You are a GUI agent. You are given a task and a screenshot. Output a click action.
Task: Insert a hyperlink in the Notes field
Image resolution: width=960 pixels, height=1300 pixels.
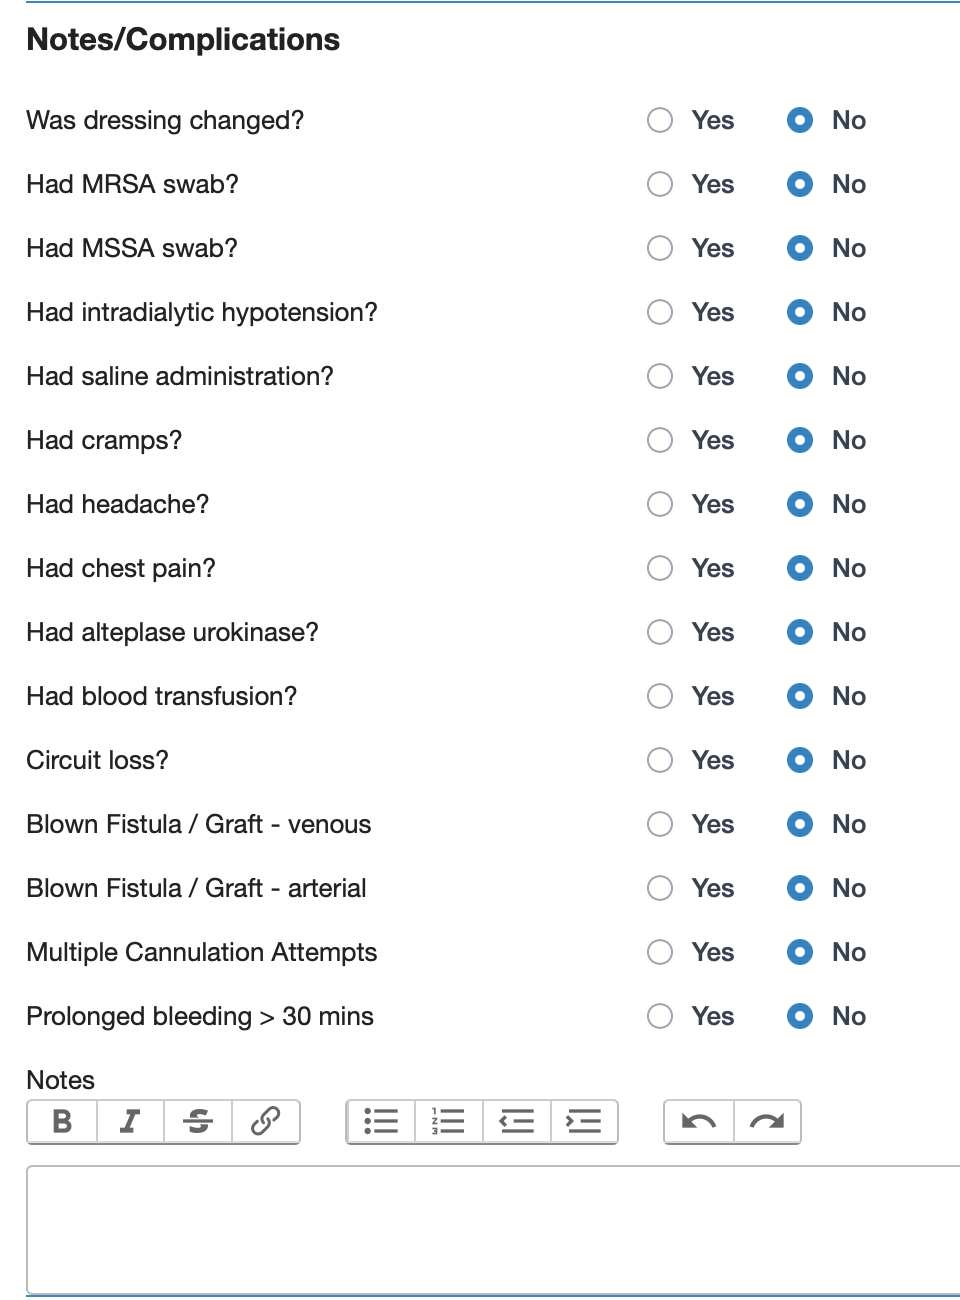265,1122
